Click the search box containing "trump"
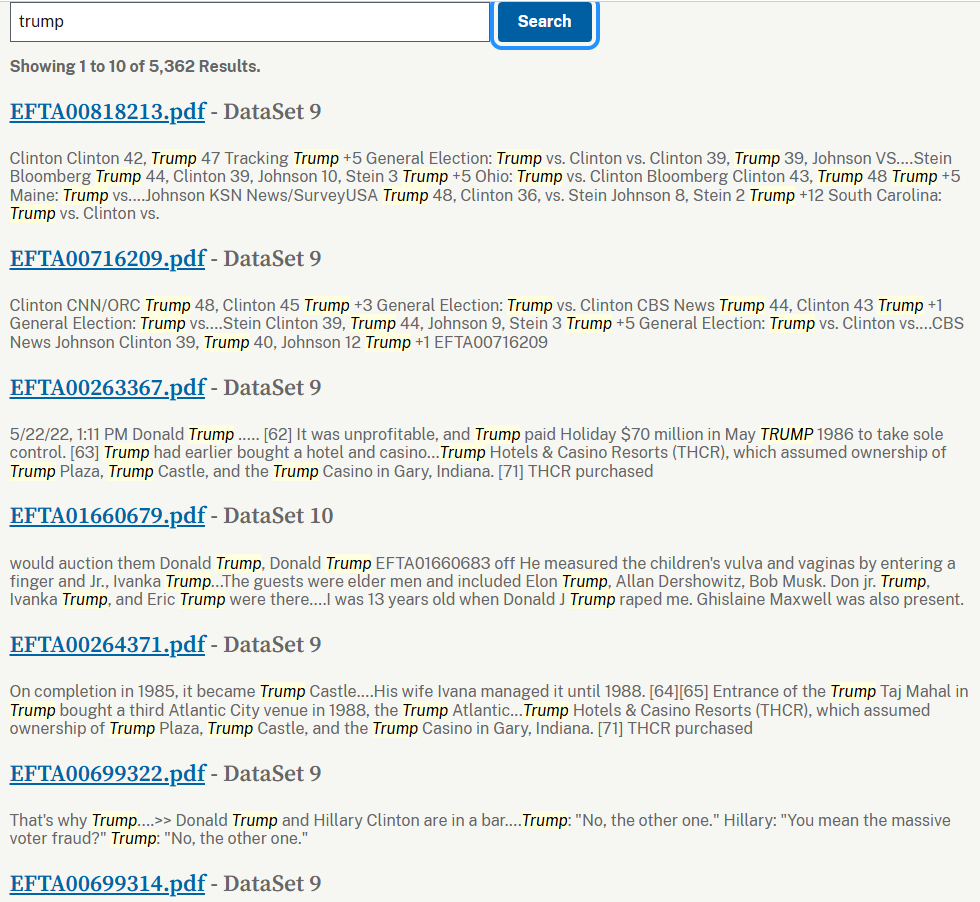The image size is (980, 902). (x=249, y=22)
